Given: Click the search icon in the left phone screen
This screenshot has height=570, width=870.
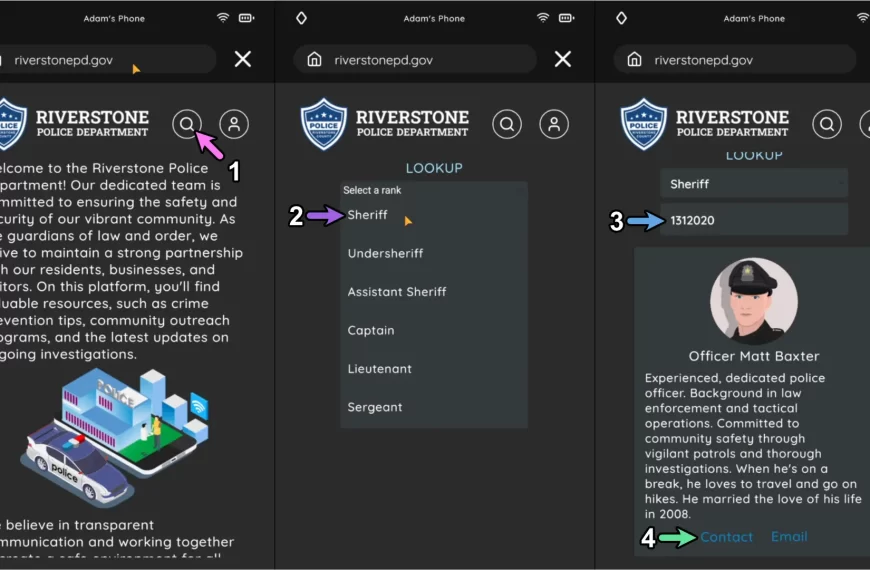Looking at the screenshot, I should 186,124.
